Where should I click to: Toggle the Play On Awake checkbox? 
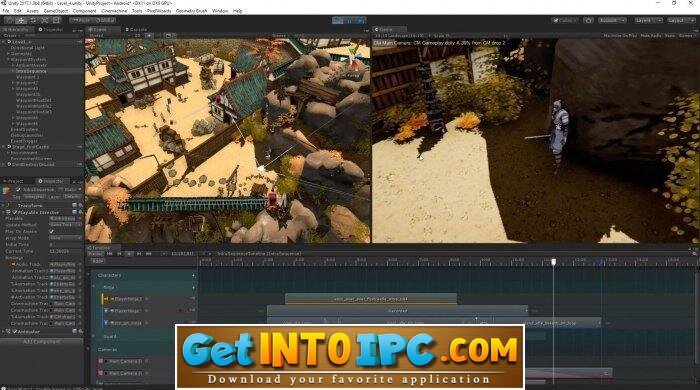(51, 232)
